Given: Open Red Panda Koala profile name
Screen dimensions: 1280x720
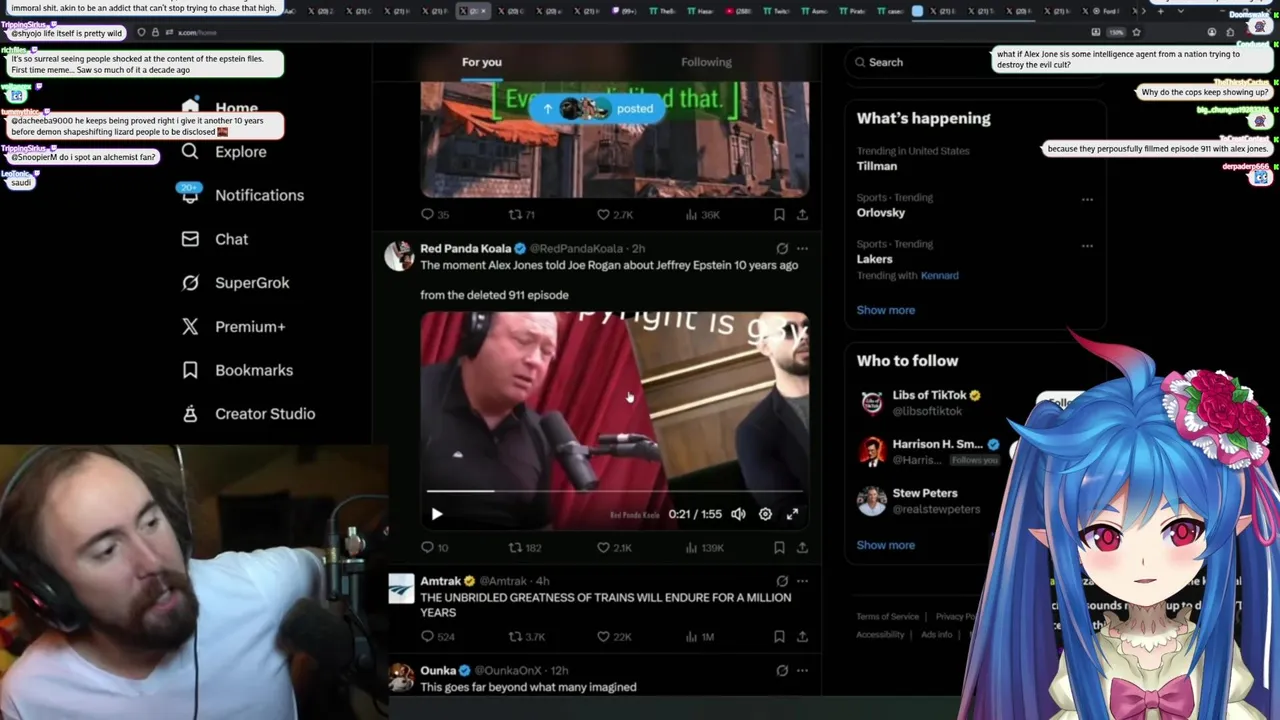Looking at the screenshot, I should [465, 248].
